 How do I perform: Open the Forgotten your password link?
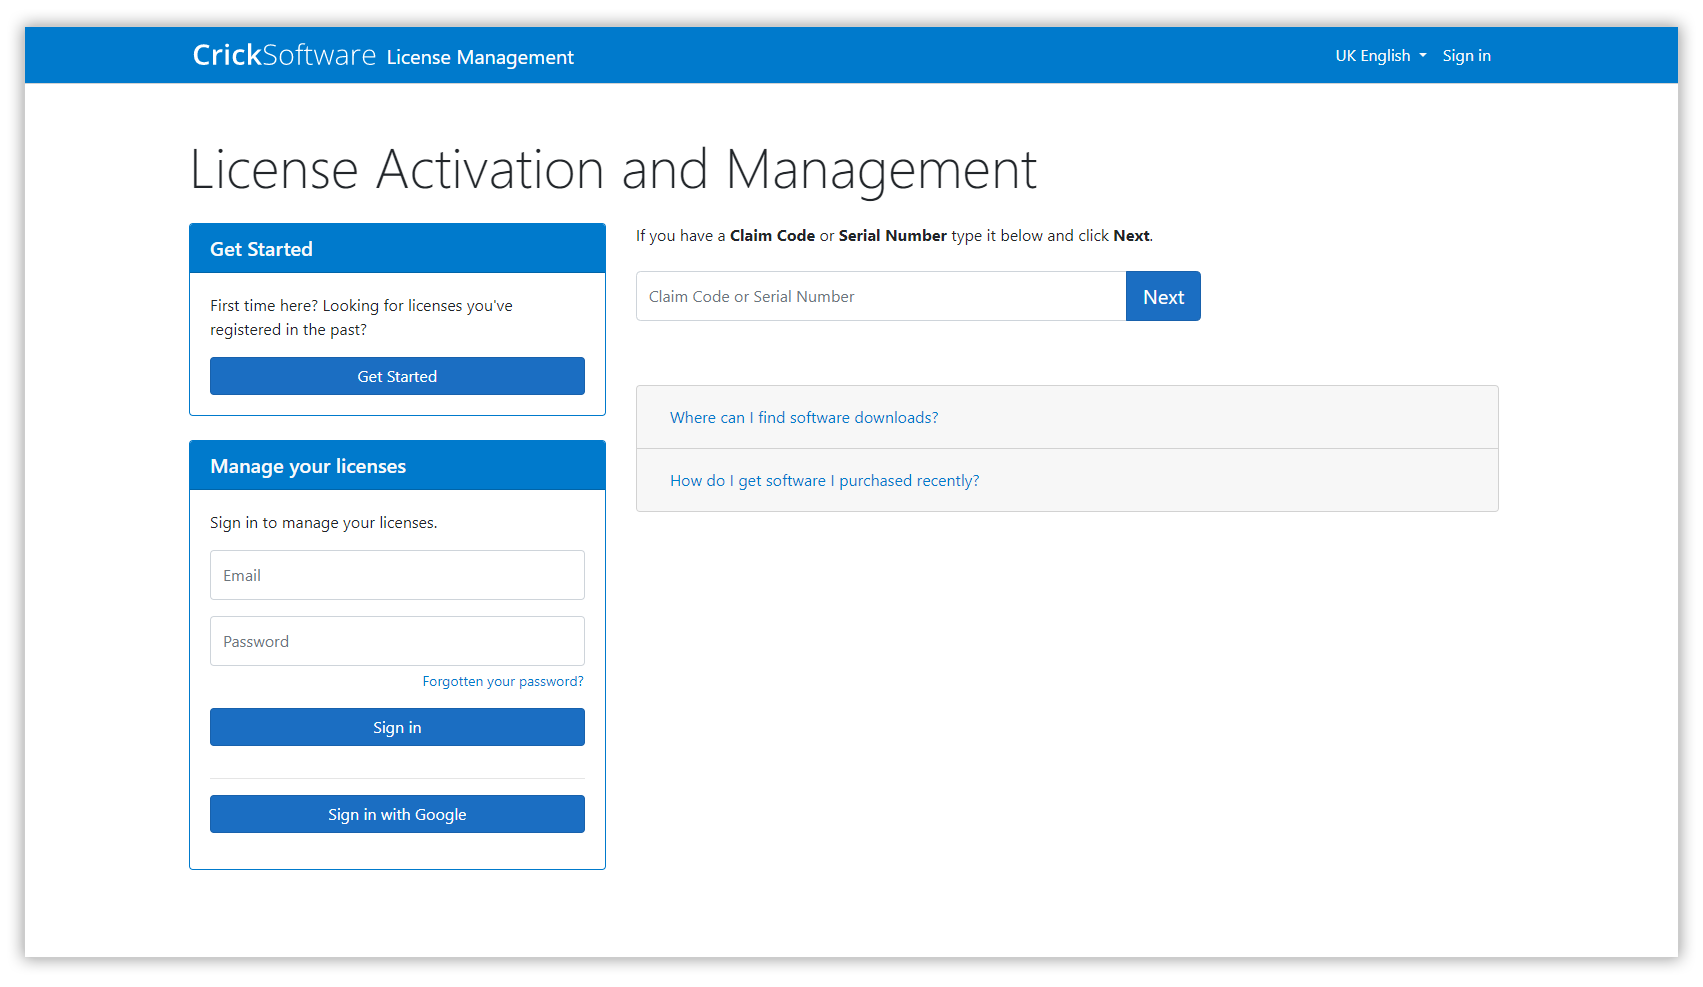[502, 681]
